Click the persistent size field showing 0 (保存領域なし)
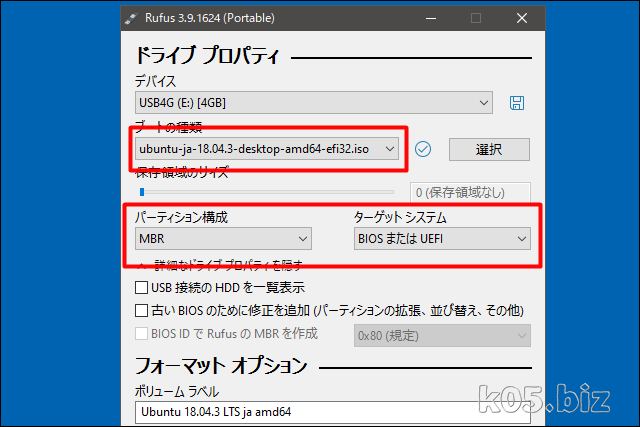The image size is (640, 427). 470,192
